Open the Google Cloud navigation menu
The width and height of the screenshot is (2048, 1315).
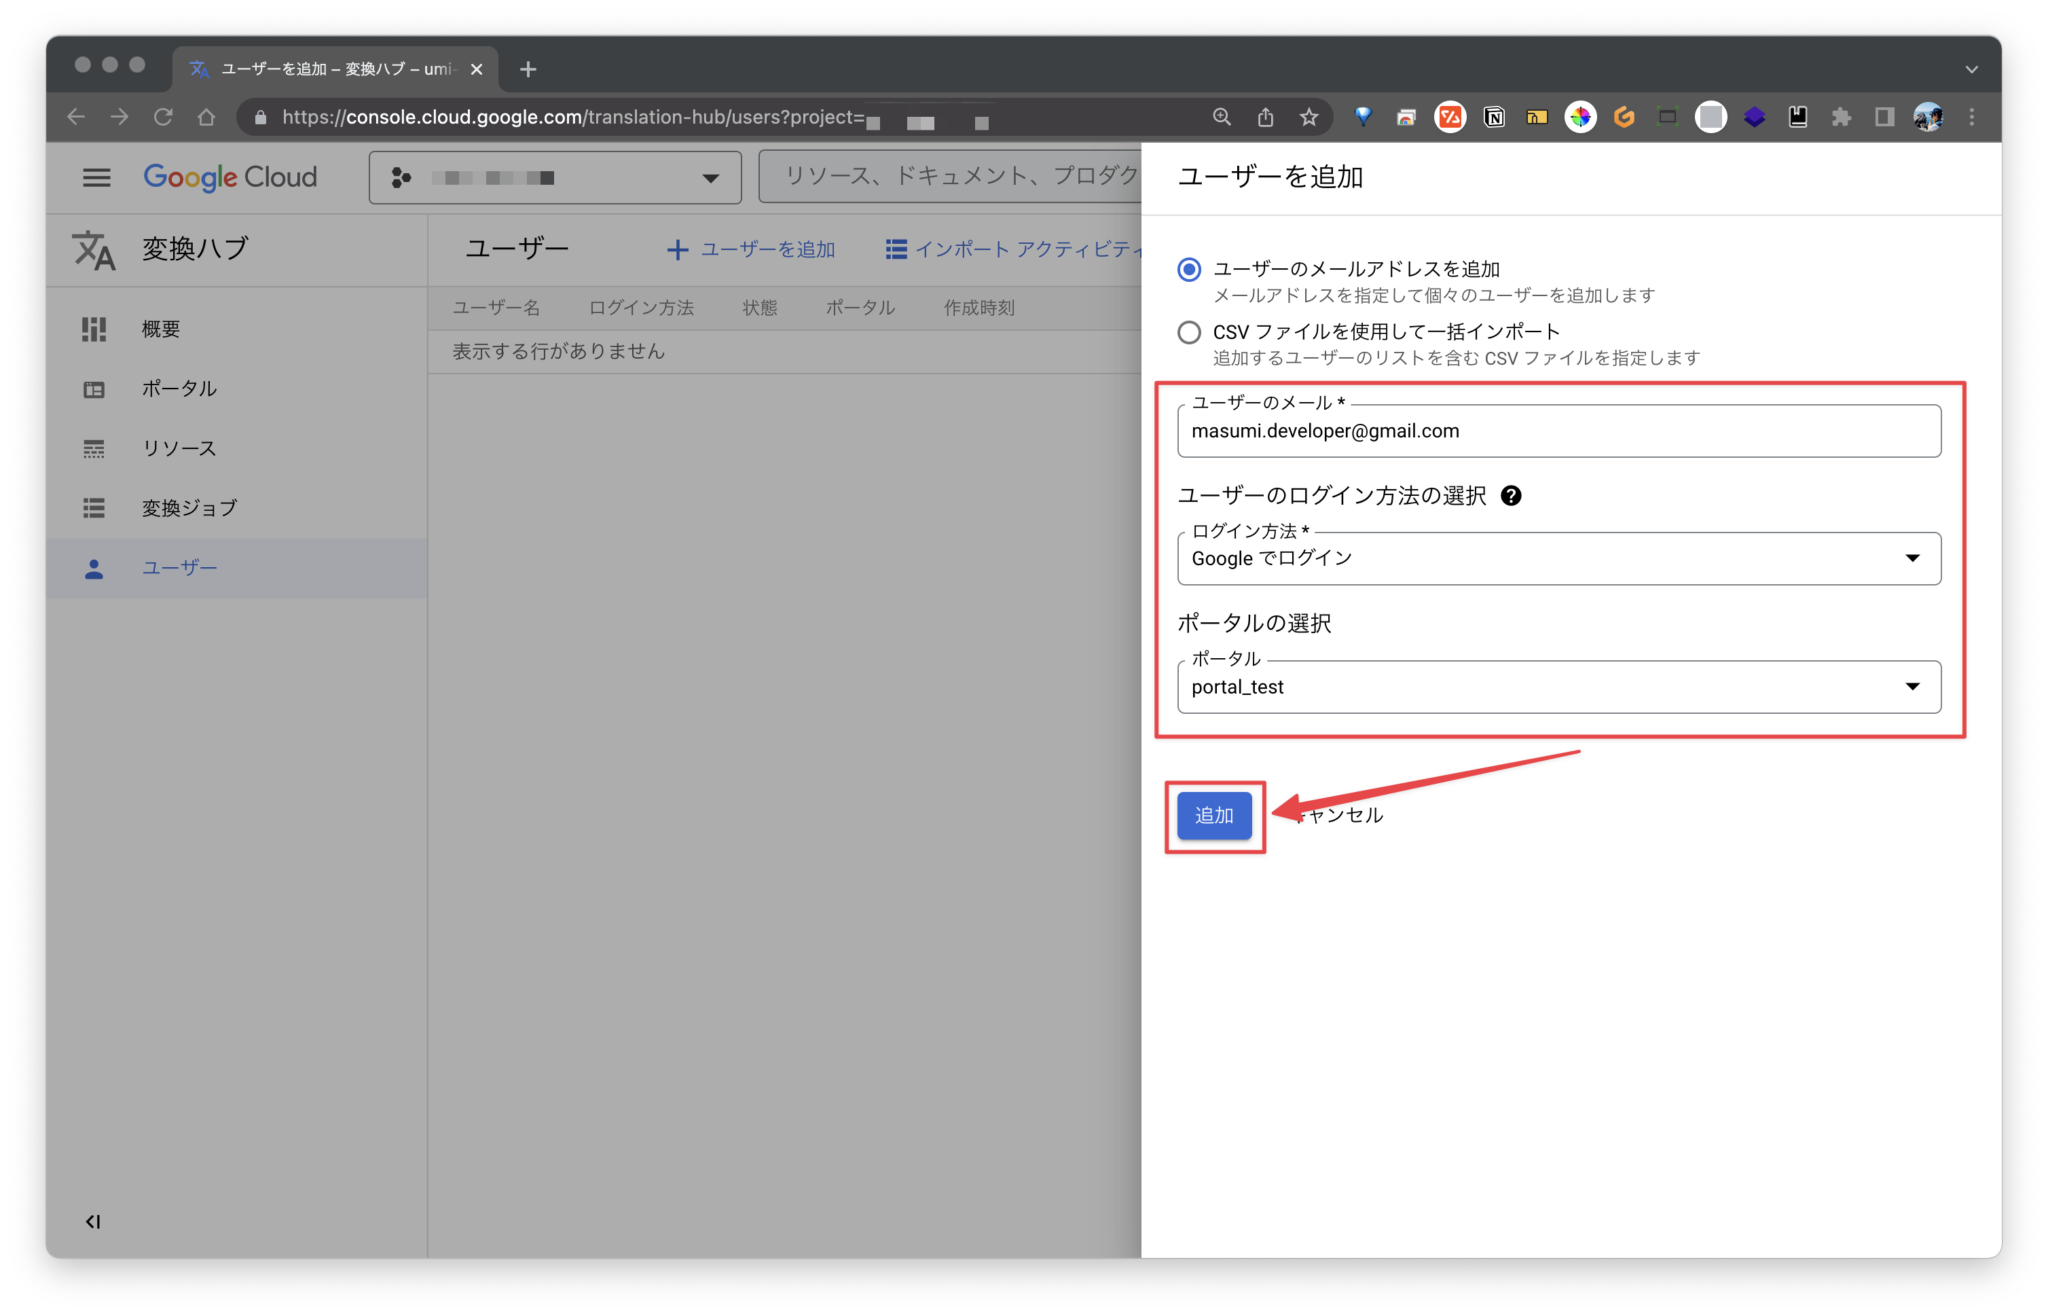tap(96, 177)
